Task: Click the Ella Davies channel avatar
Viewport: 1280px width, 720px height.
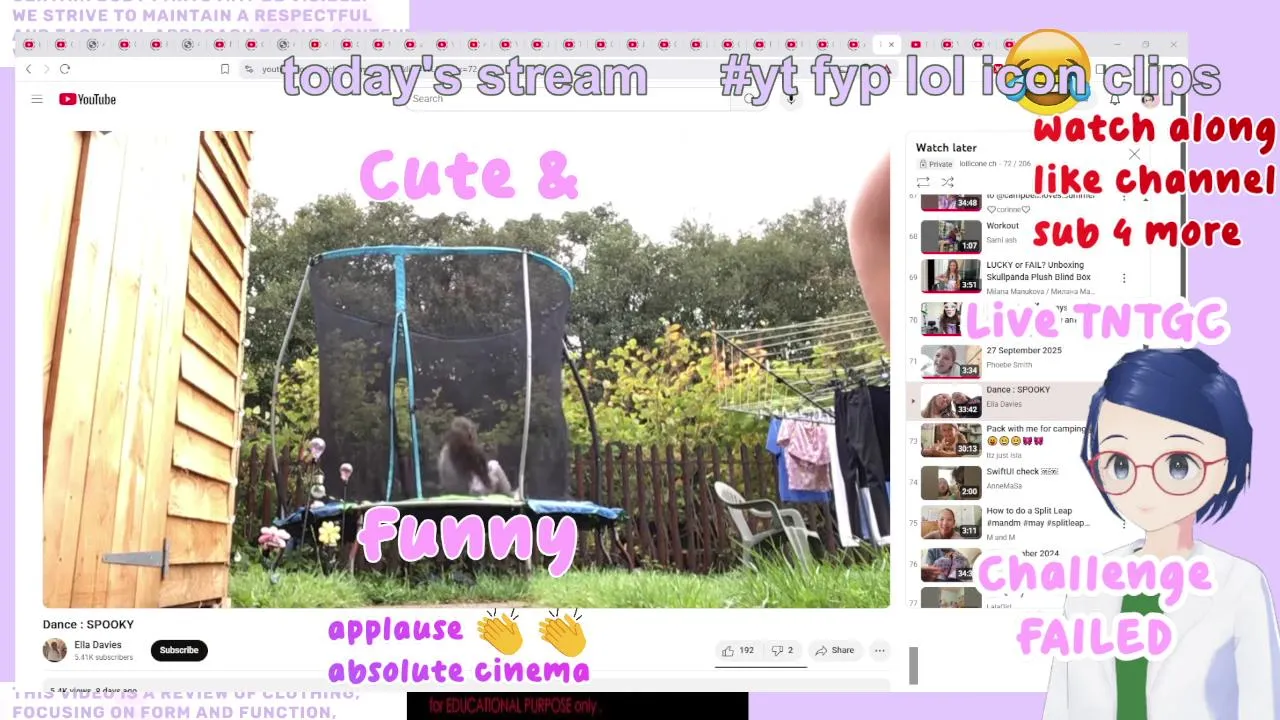Action: click(x=55, y=650)
